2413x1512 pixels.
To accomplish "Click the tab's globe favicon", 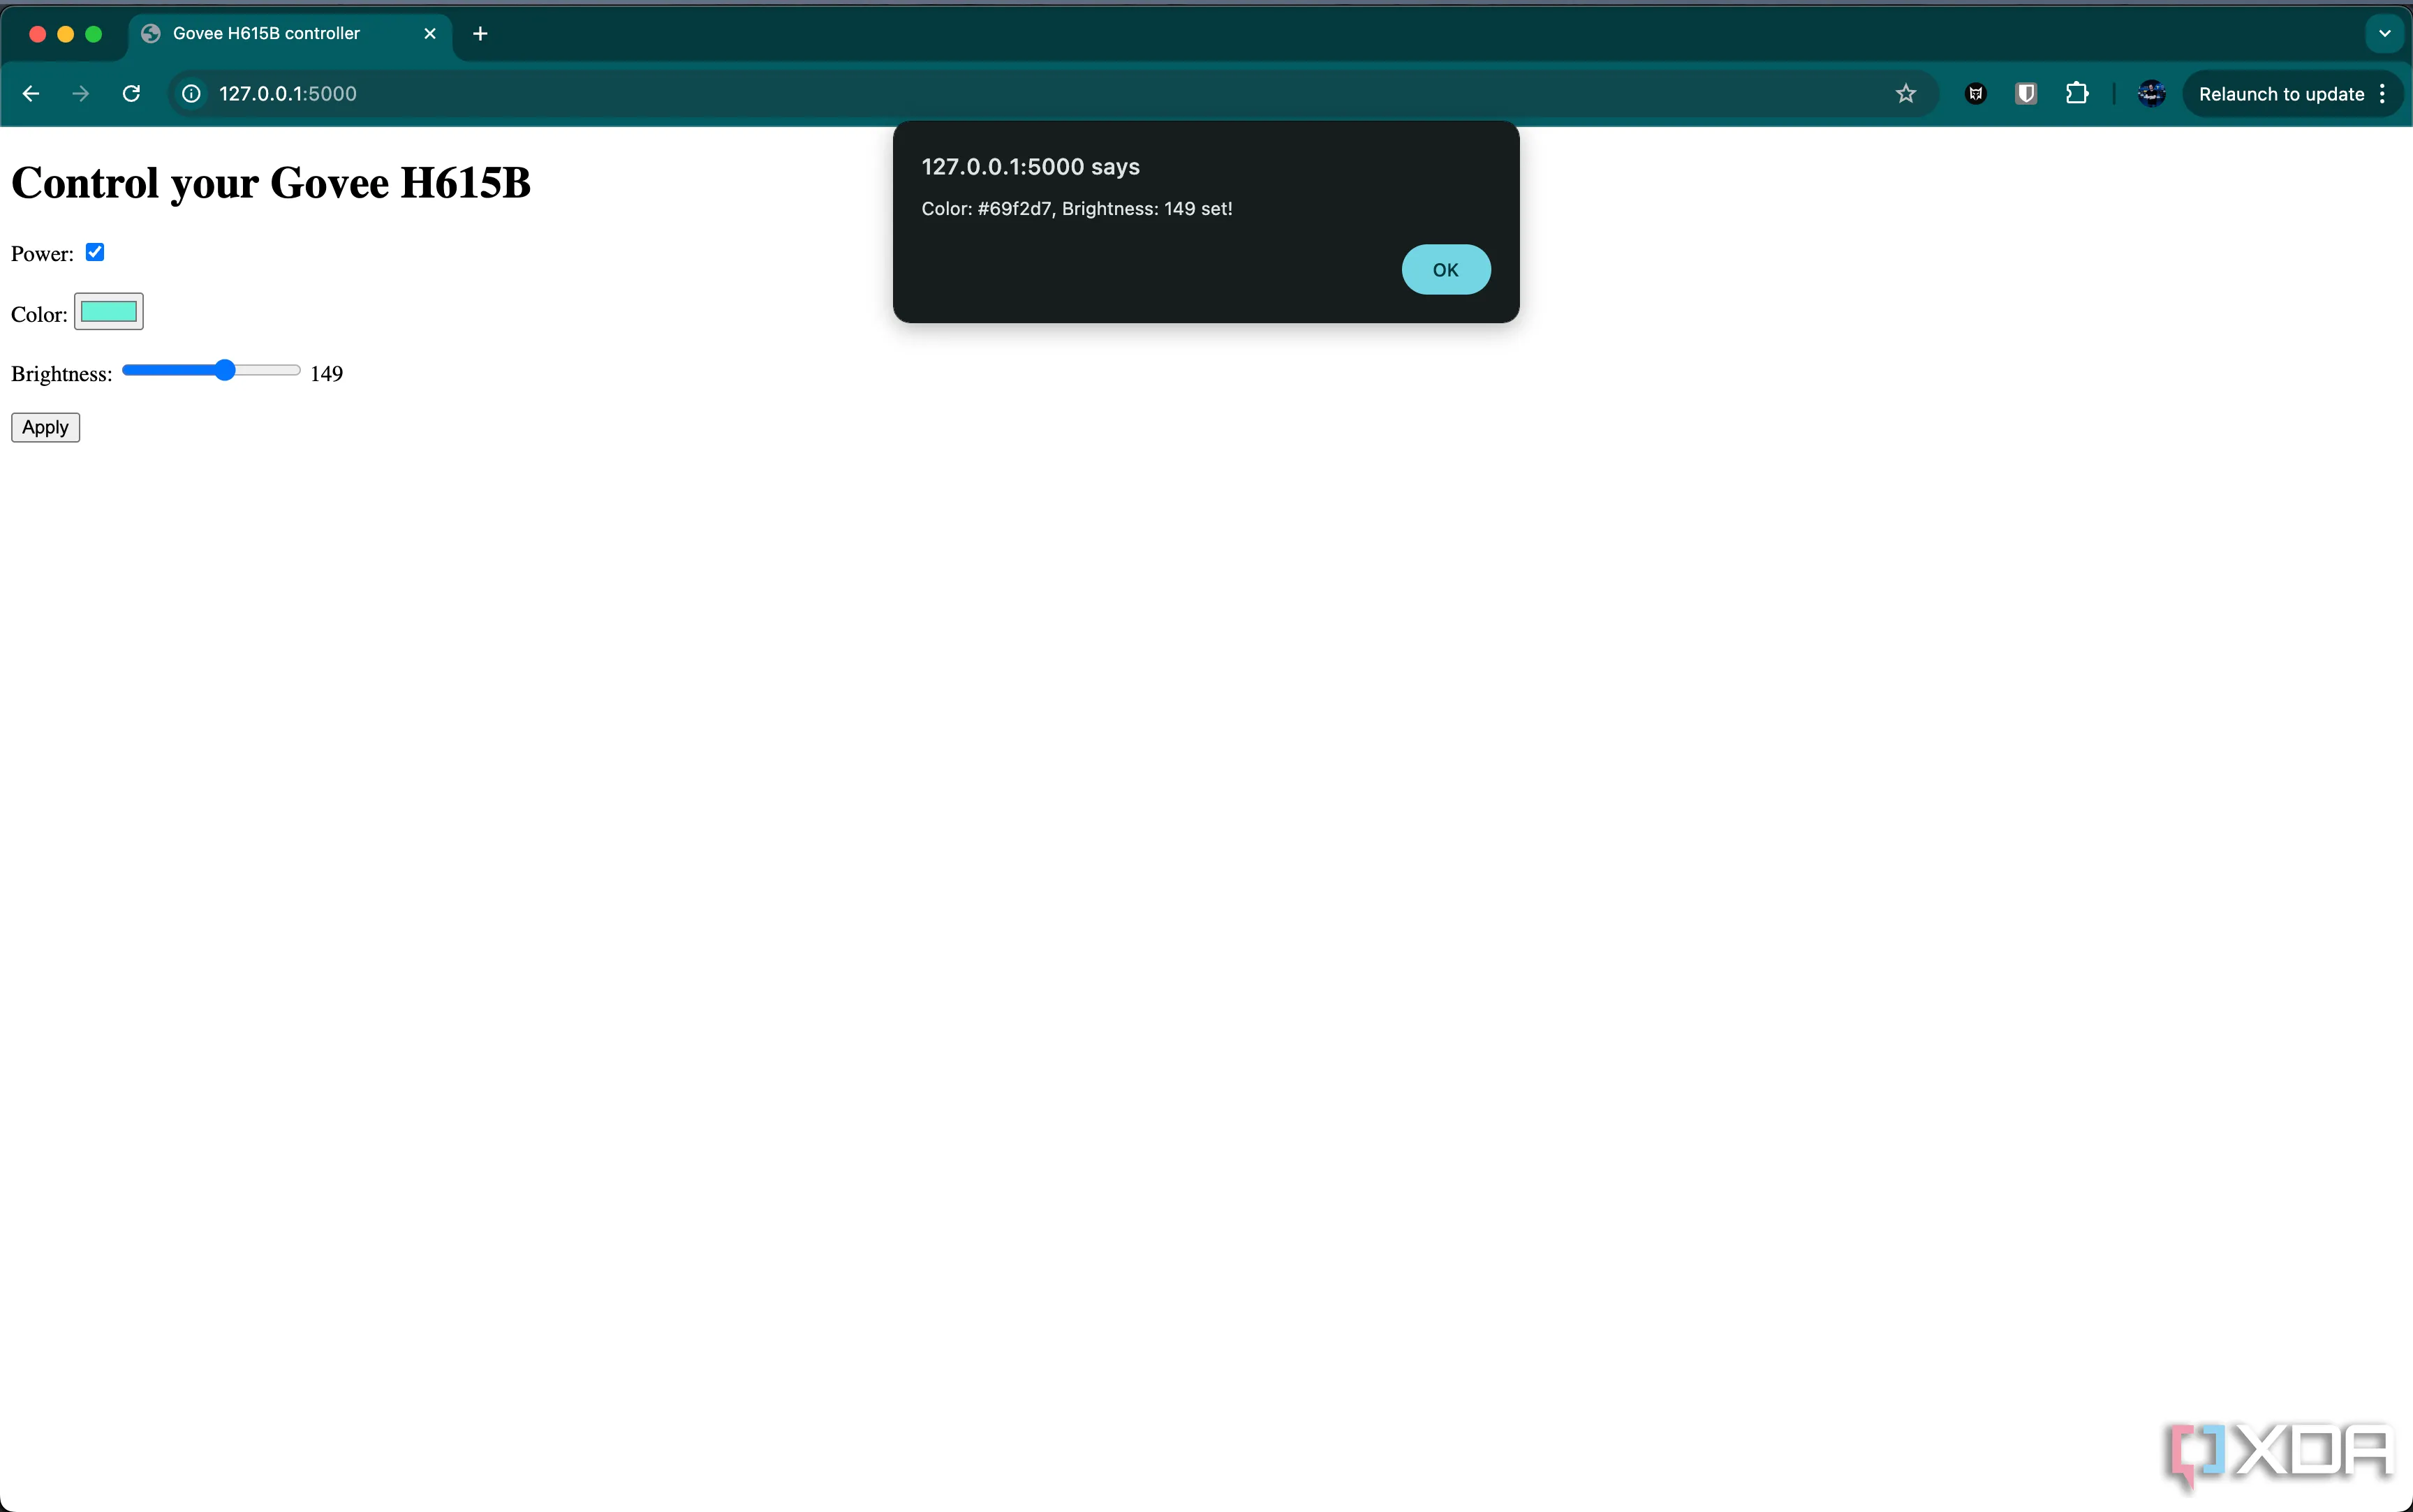I will coord(151,34).
